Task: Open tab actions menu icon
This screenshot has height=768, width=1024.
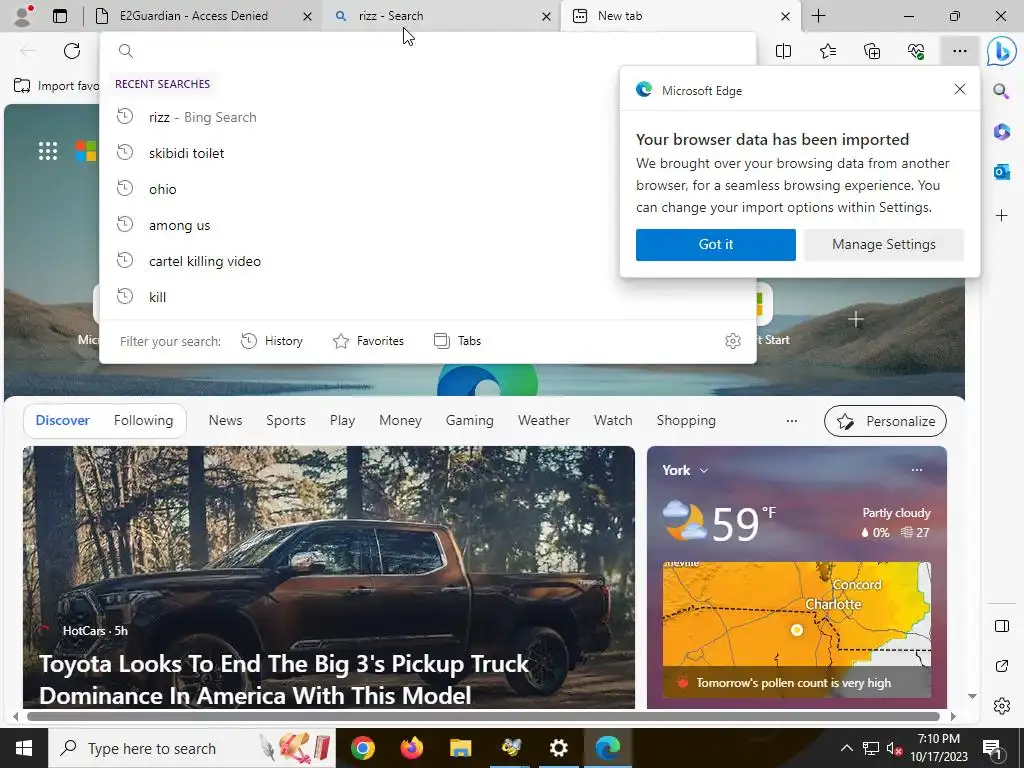Action: 60,16
